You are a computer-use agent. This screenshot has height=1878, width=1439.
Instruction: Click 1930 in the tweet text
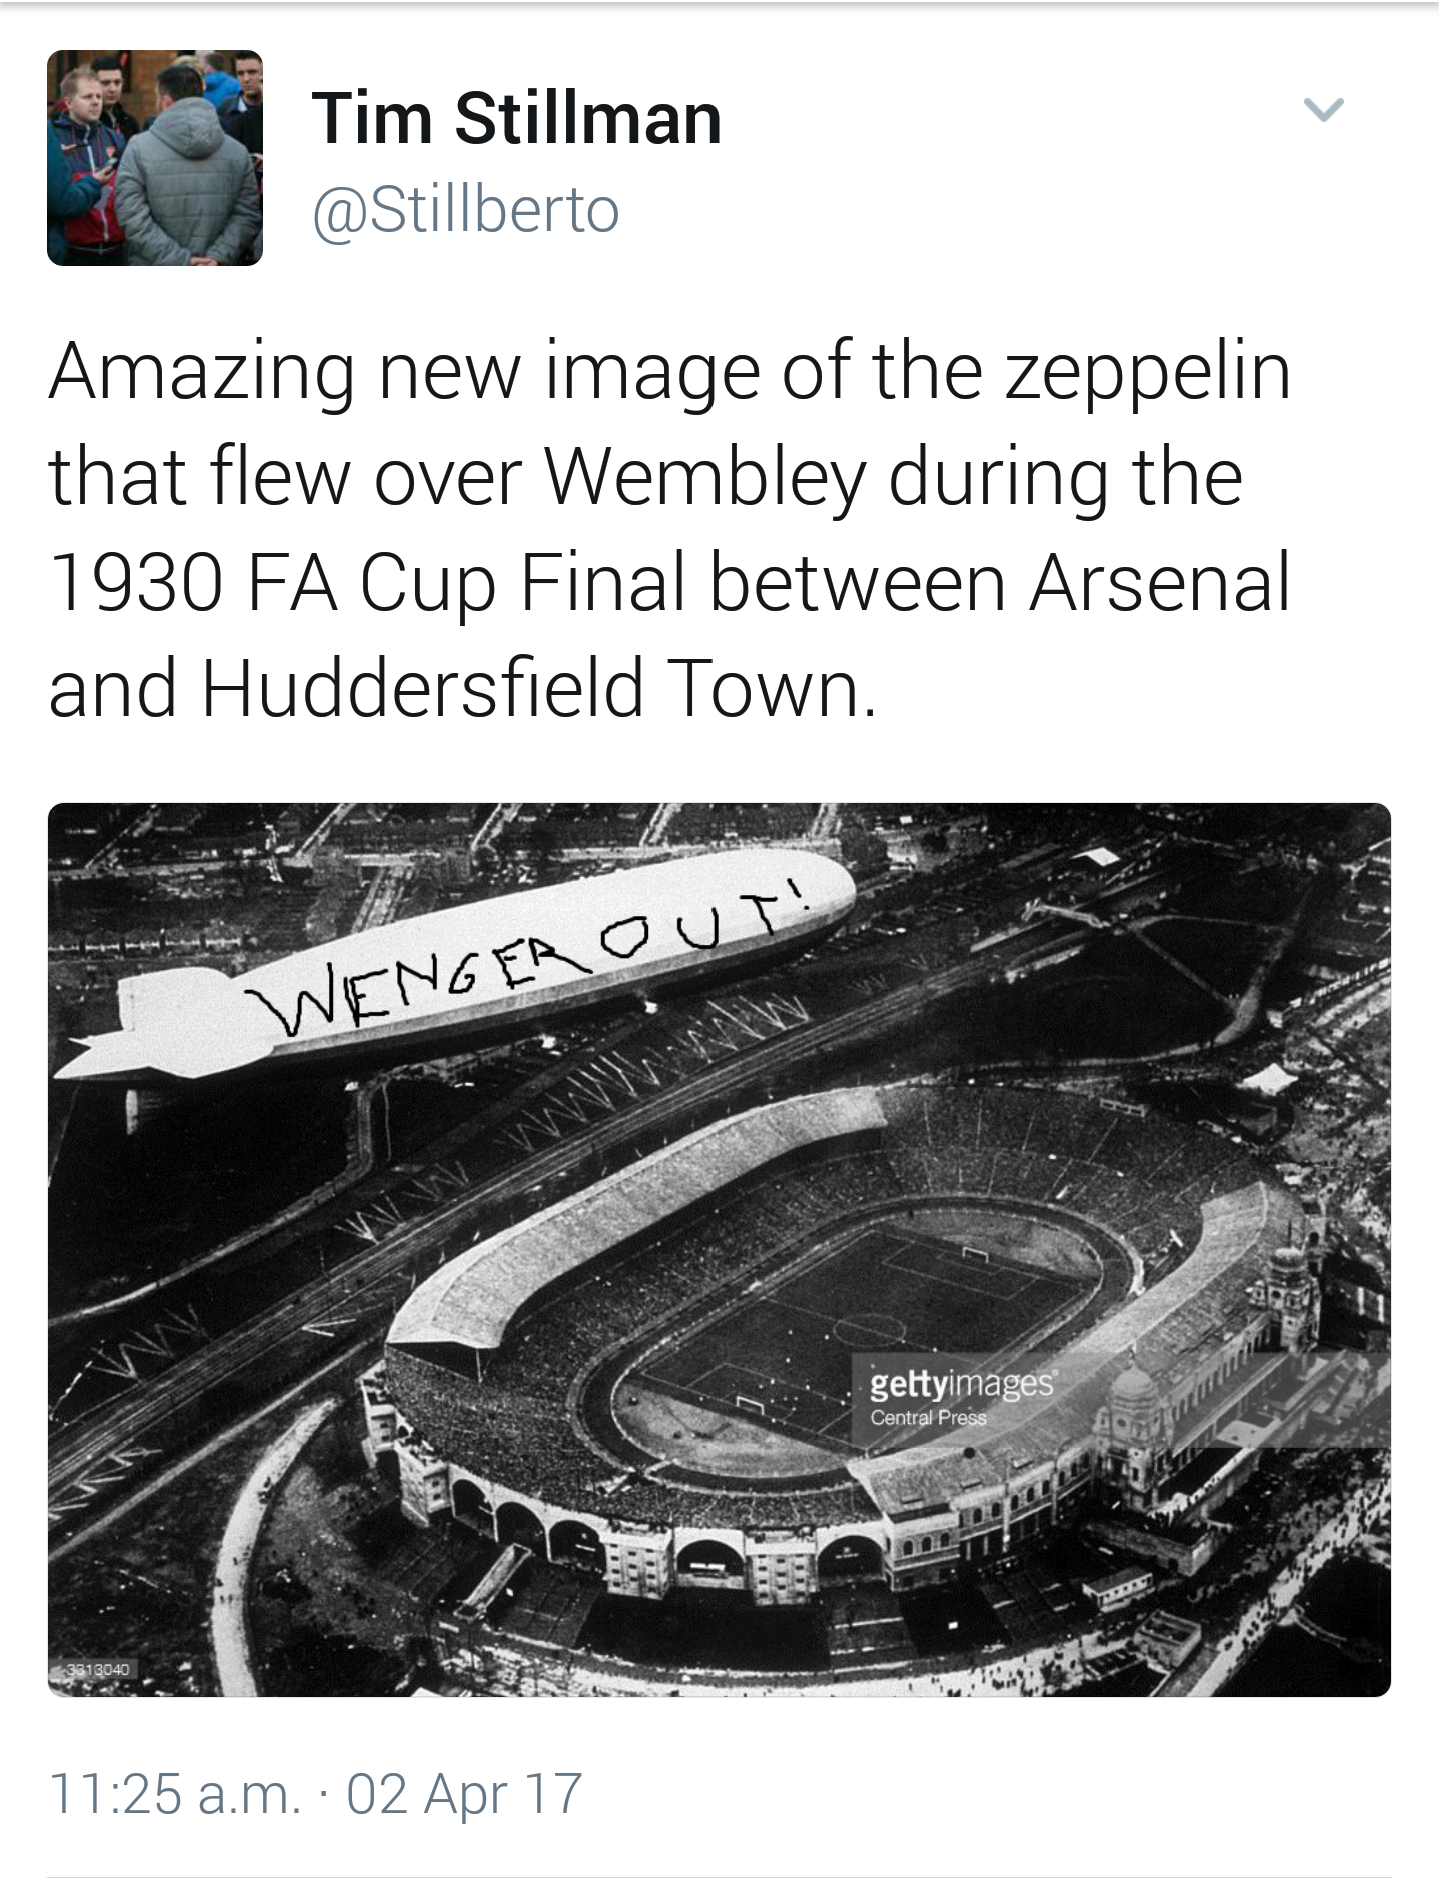coord(136,584)
